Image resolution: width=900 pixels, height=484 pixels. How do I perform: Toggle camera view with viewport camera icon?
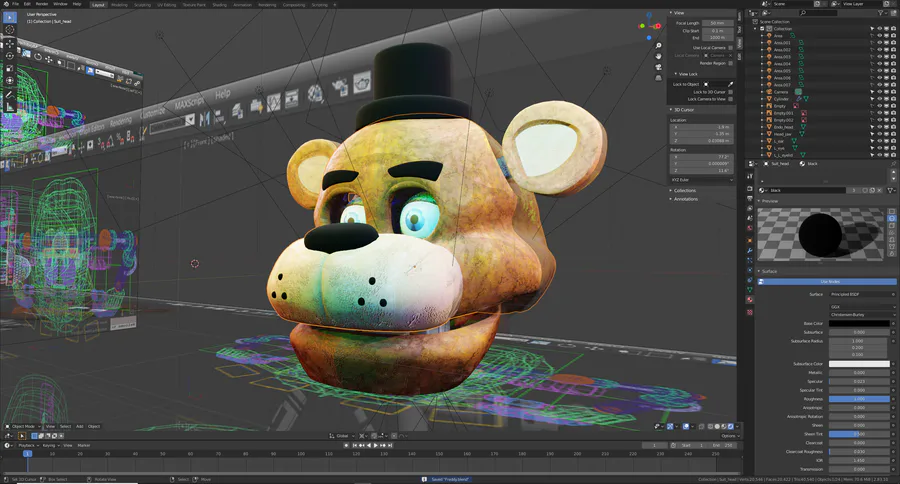pos(658,67)
